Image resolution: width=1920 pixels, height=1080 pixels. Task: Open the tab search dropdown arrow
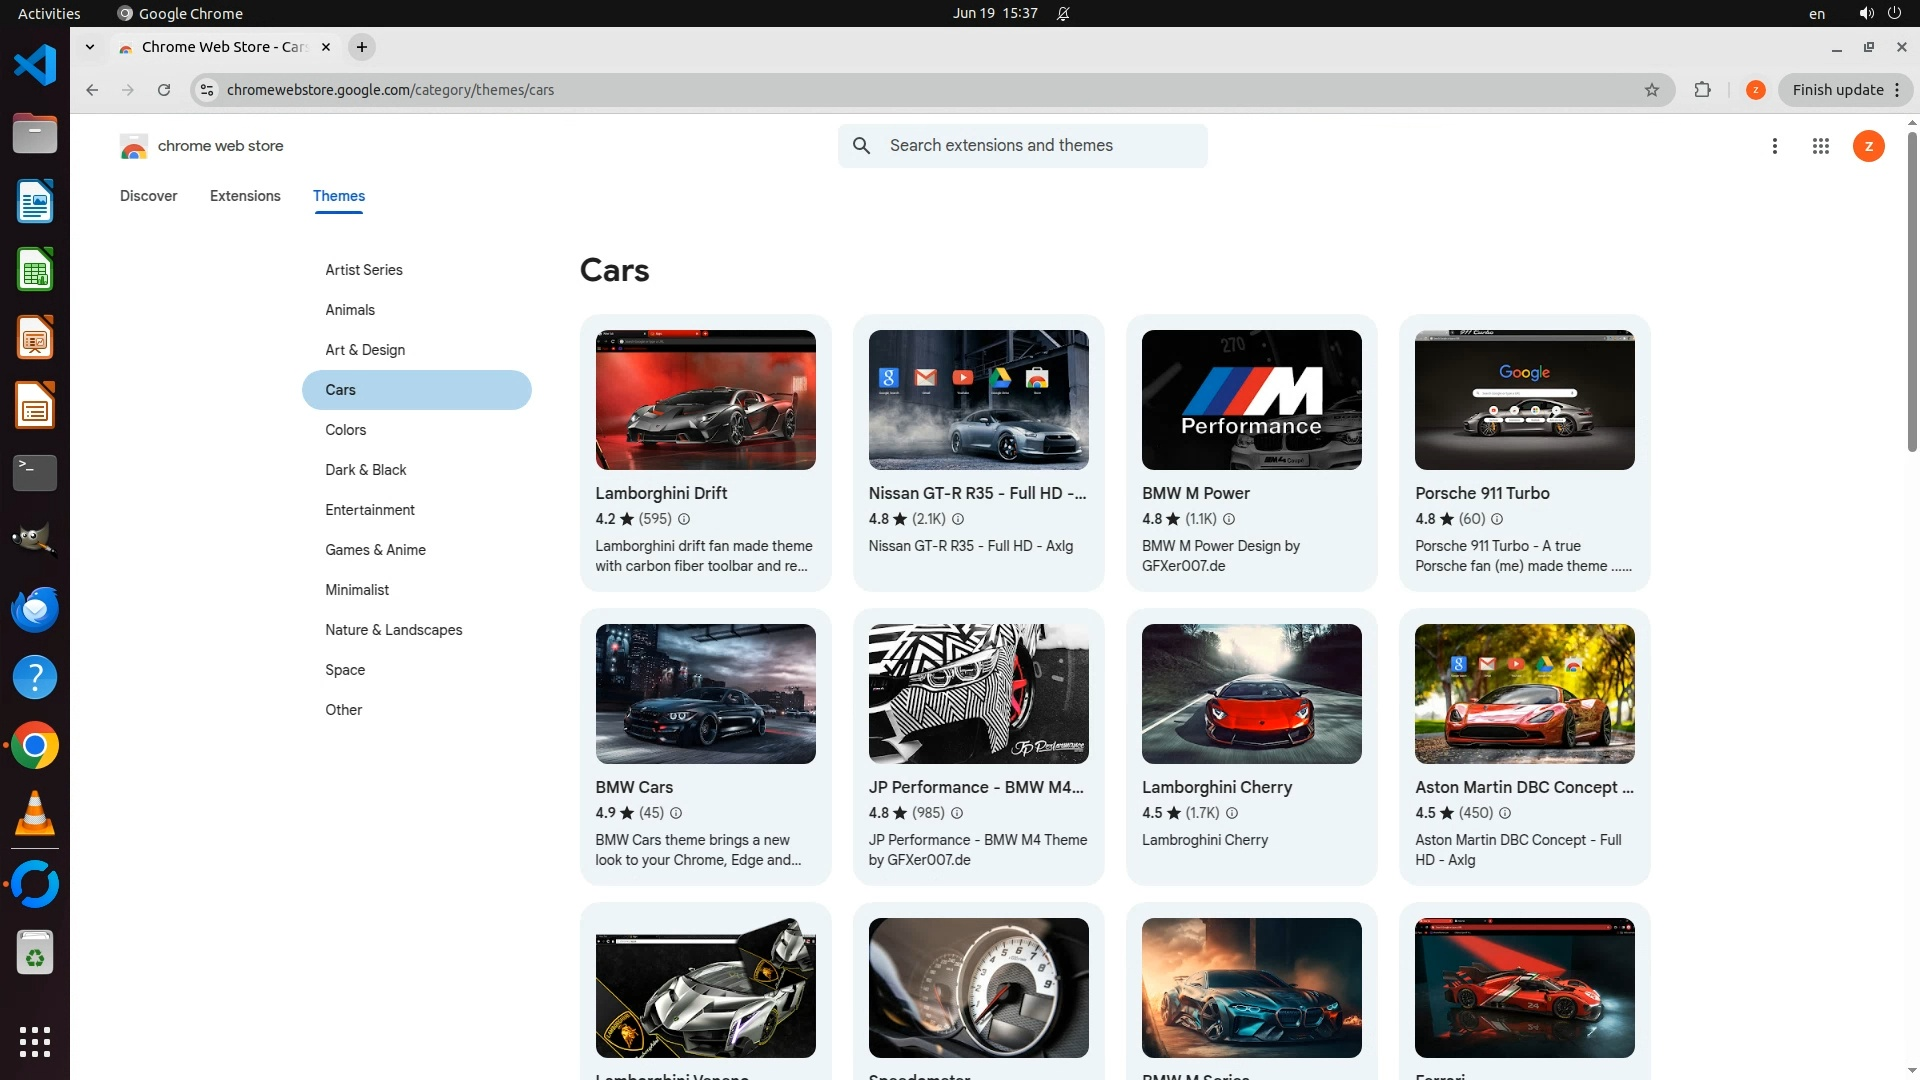[x=90, y=47]
